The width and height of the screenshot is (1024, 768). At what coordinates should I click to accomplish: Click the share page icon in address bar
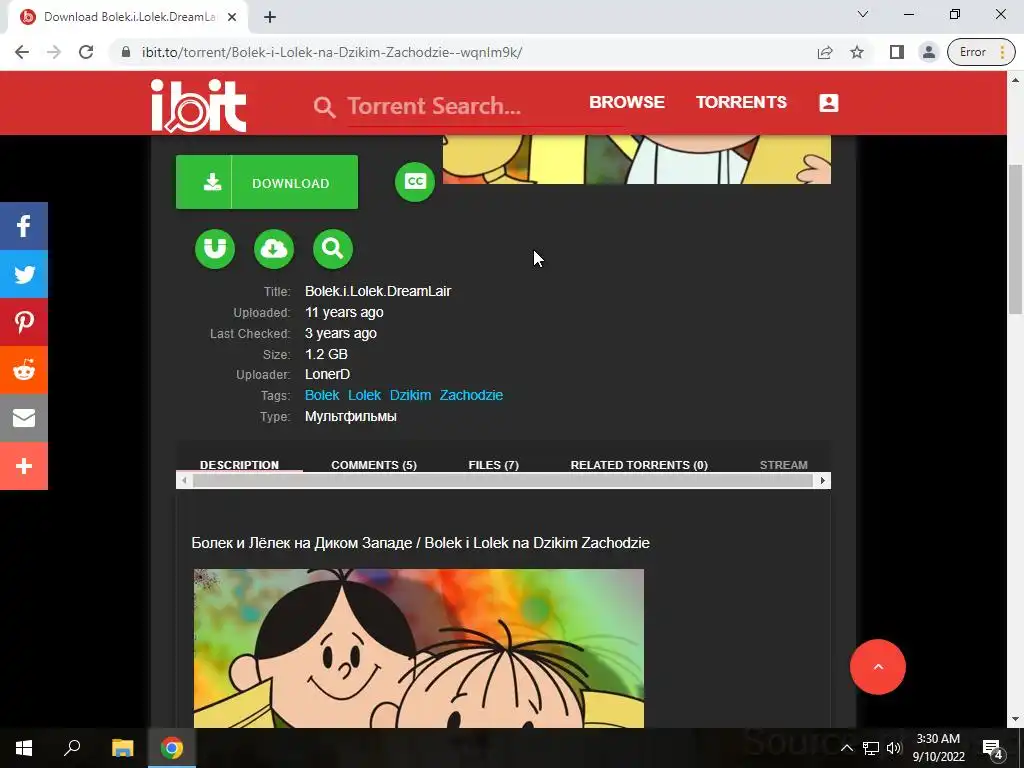[x=825, y=52]
